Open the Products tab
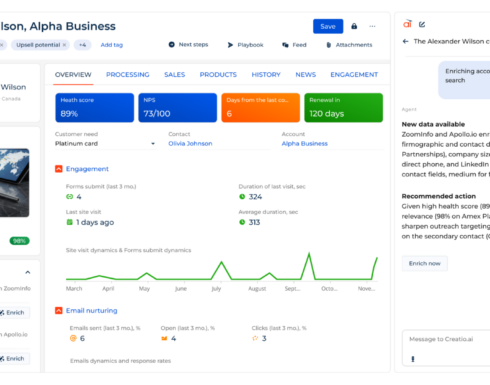490x385 pixels. point(218,75)
